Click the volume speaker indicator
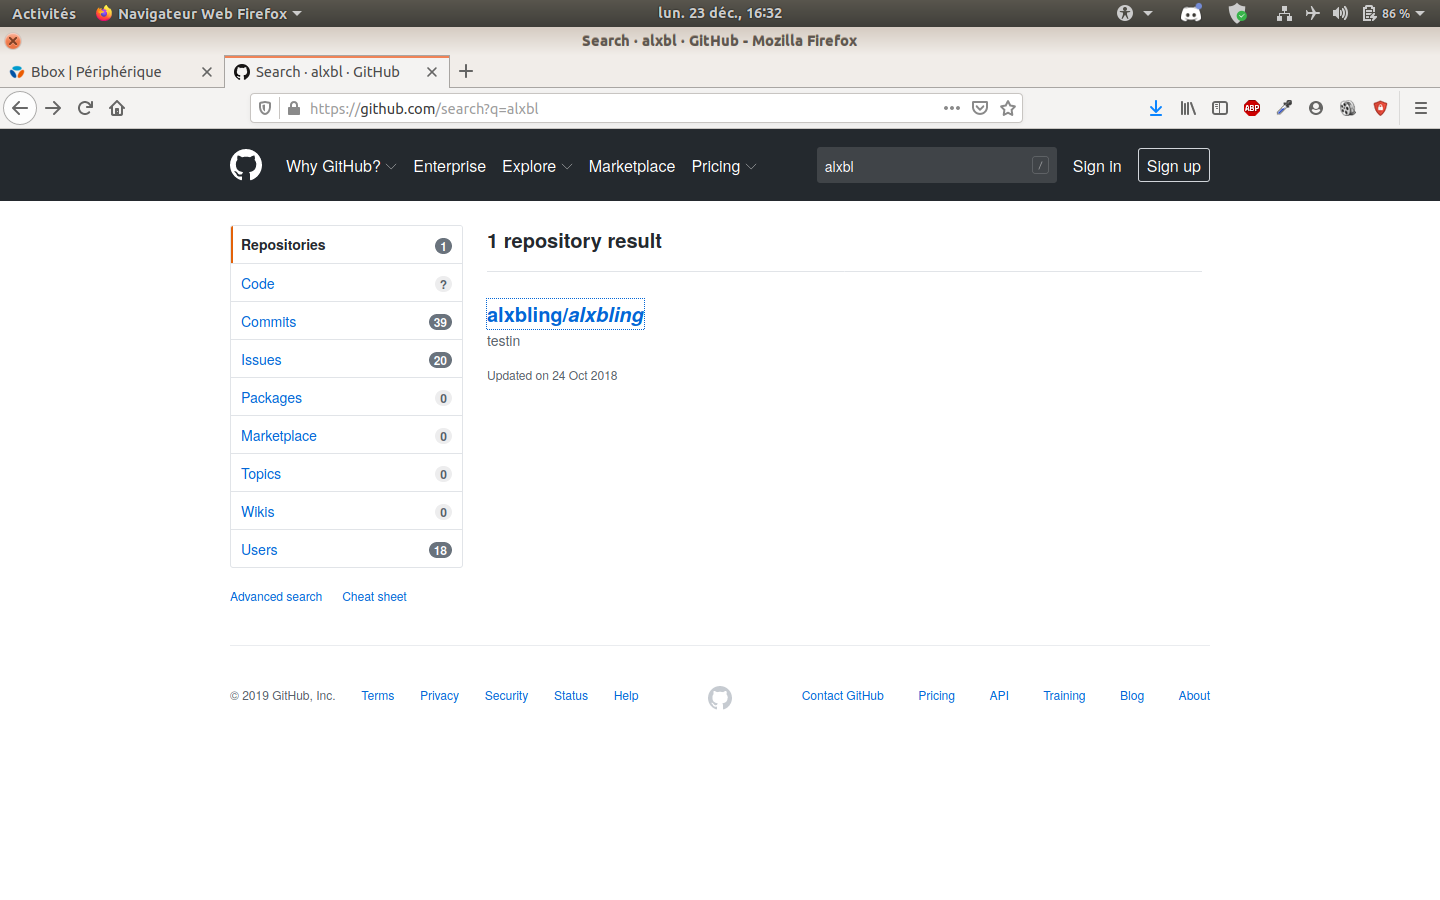The height and width of the screenshot is (900, 1440). tap(1341, 13)
